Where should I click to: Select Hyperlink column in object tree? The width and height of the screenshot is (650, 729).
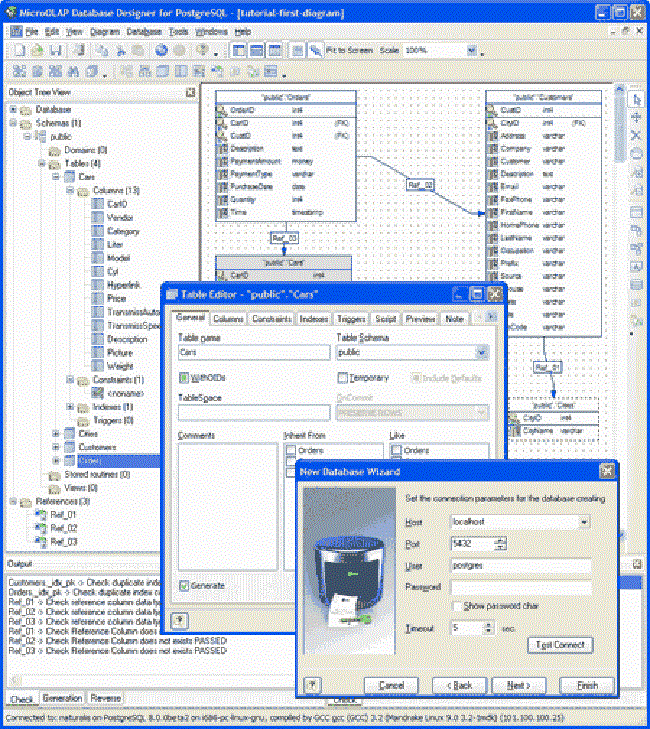click(x=124, y=285)
